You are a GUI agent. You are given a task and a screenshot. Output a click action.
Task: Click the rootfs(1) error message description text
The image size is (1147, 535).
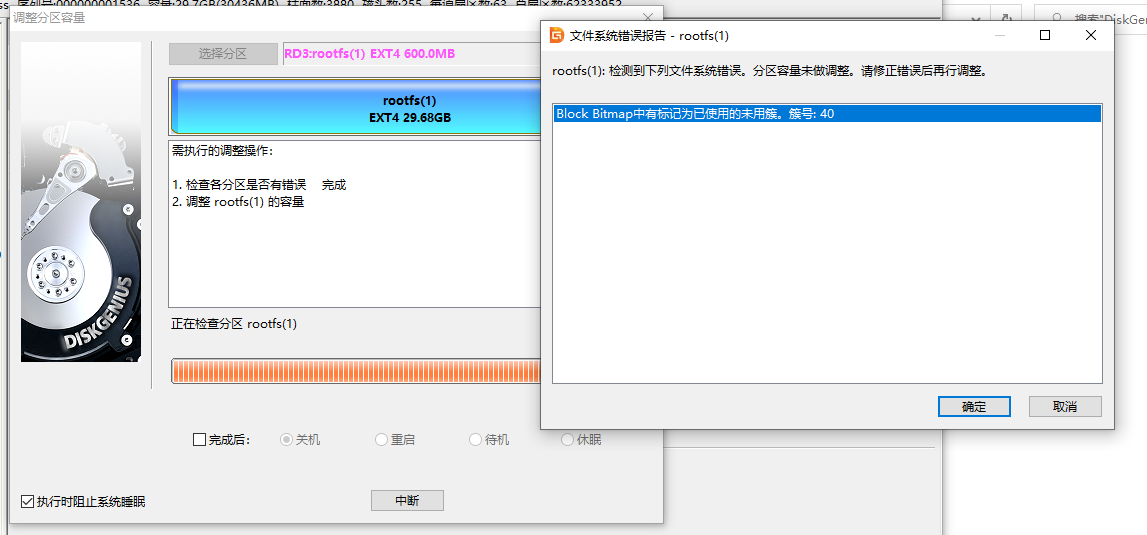point(770,72)
